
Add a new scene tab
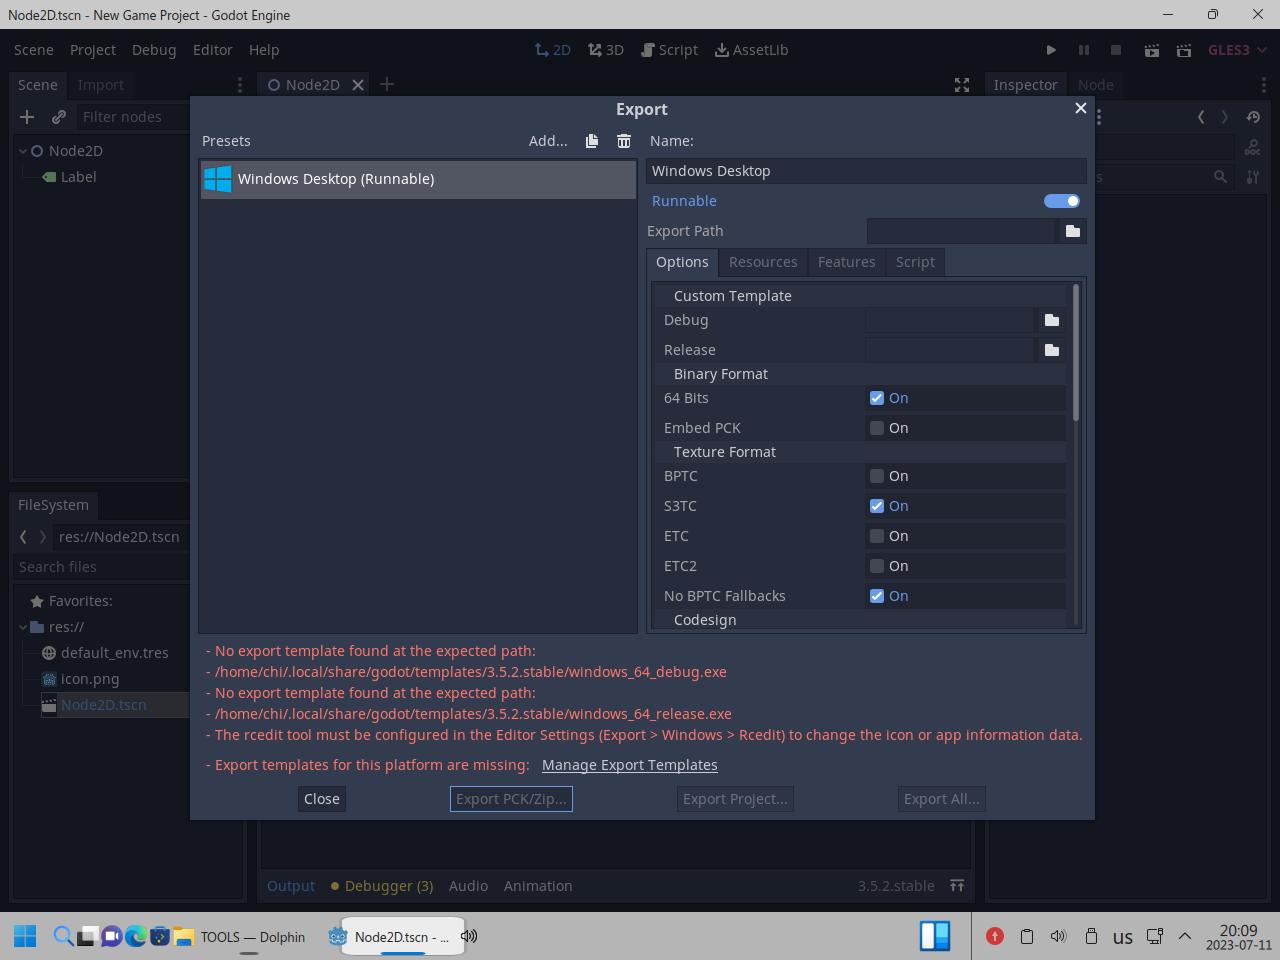pos(387,85)
